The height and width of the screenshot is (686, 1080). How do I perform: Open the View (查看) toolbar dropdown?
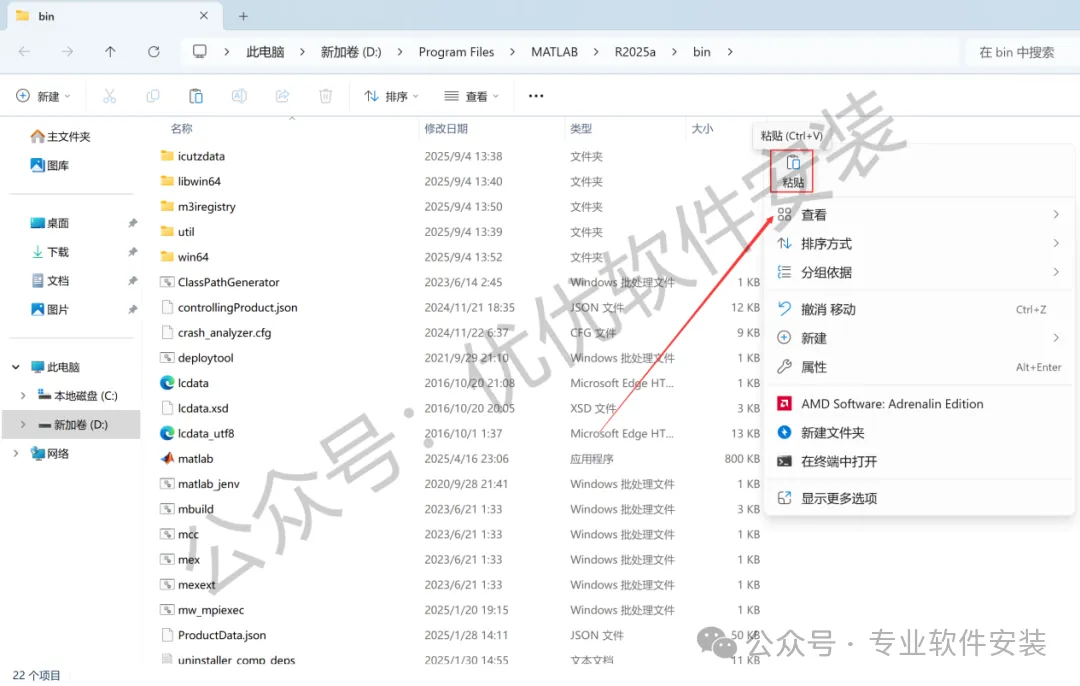pyautogui.click(x=472, y=96)
